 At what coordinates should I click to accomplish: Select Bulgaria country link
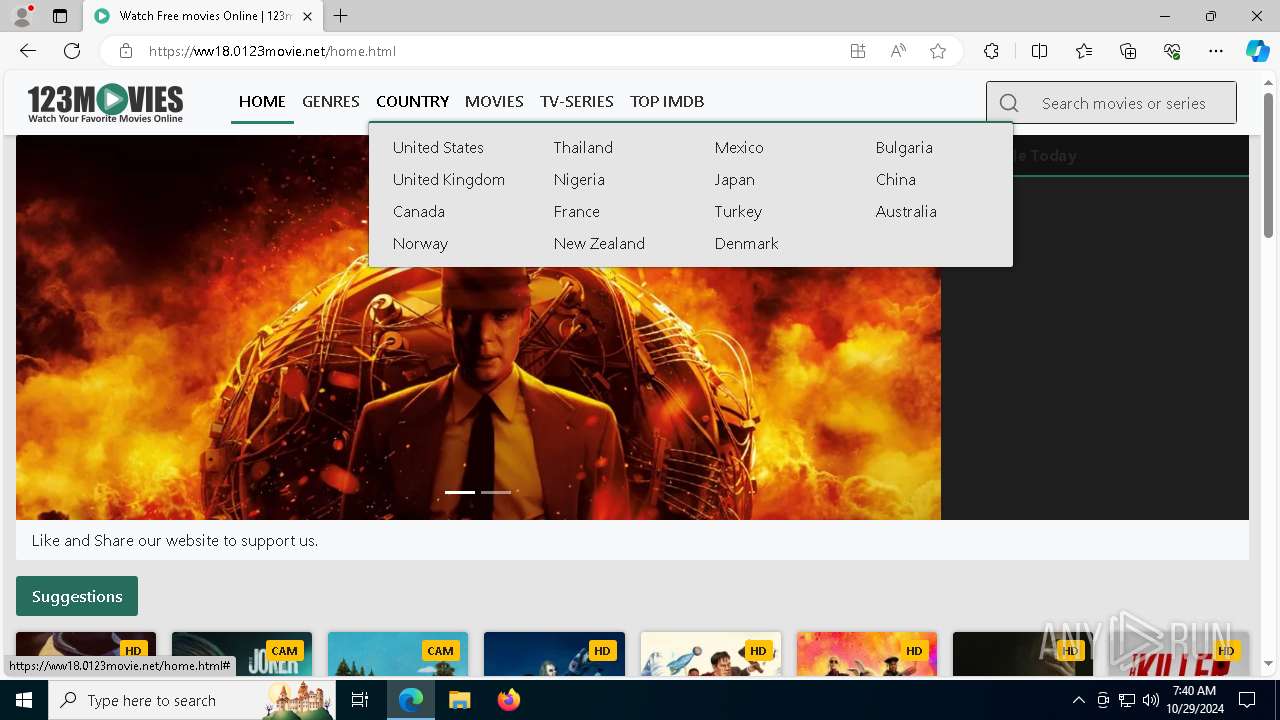(904, 147)
